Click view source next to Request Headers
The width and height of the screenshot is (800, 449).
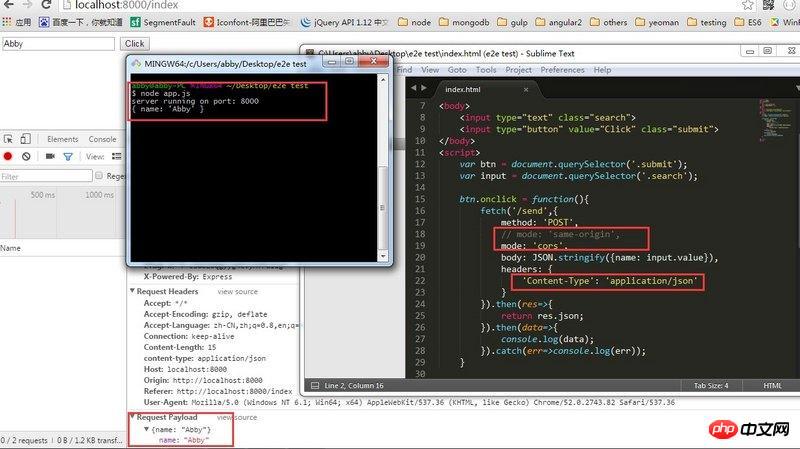point(237,291)
